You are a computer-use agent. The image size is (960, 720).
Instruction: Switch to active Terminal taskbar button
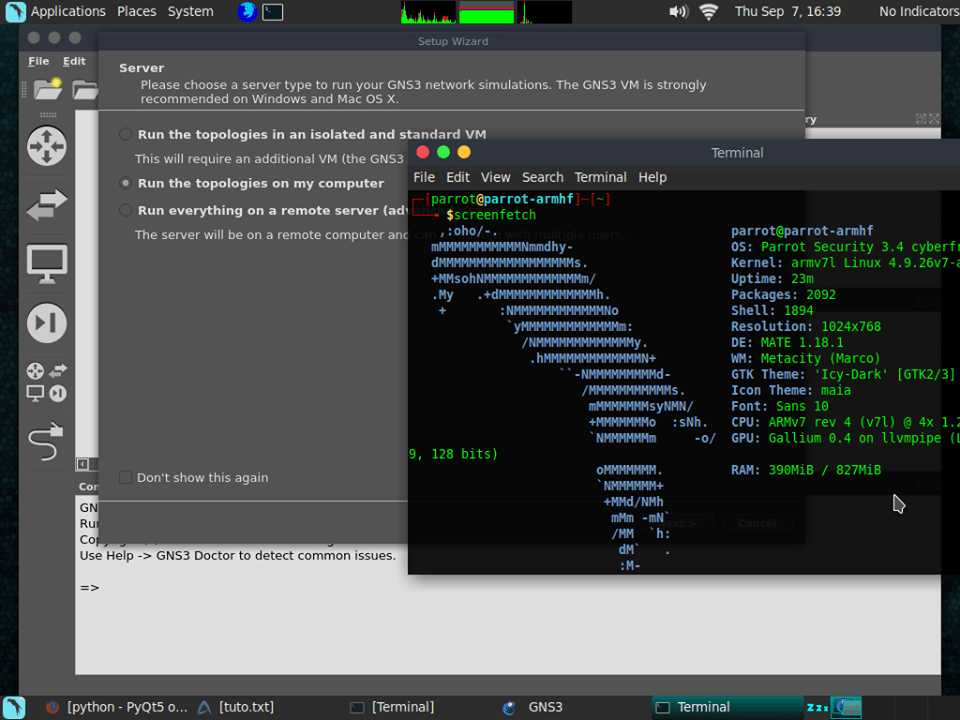click(x=727, y=707)
